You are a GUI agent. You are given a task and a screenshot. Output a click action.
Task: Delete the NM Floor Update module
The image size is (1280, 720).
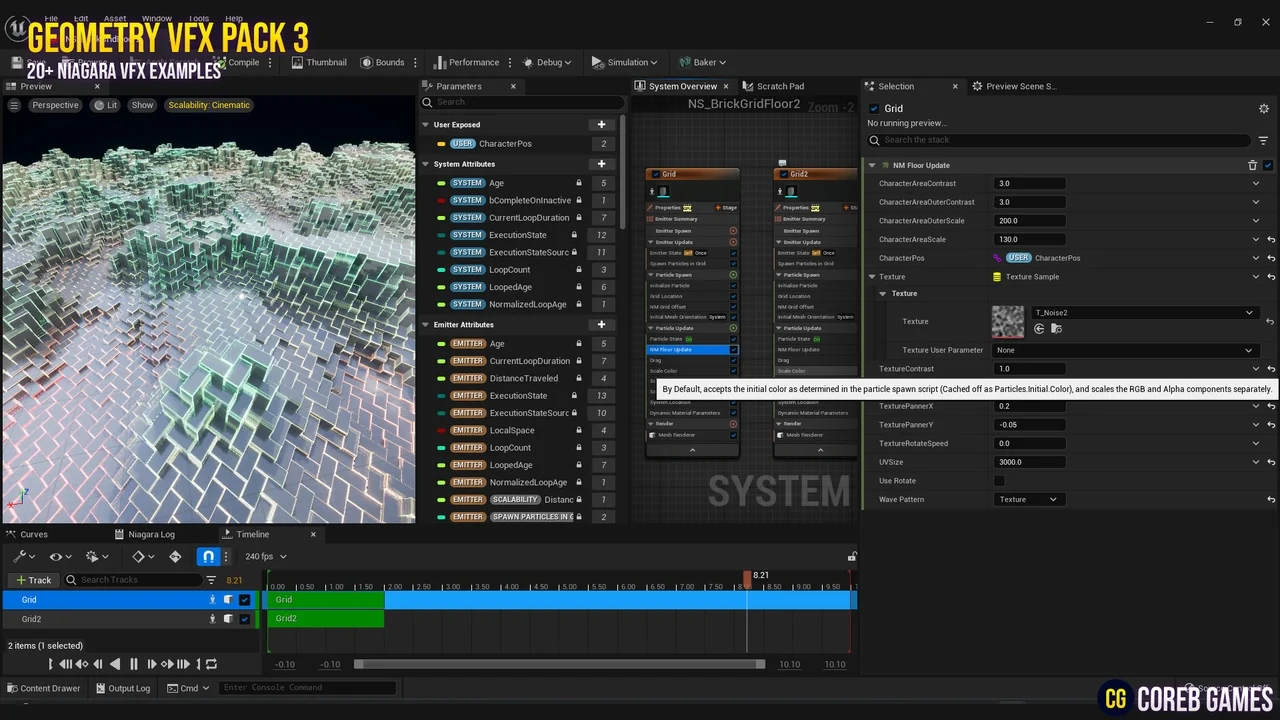tap(1252, 165)
